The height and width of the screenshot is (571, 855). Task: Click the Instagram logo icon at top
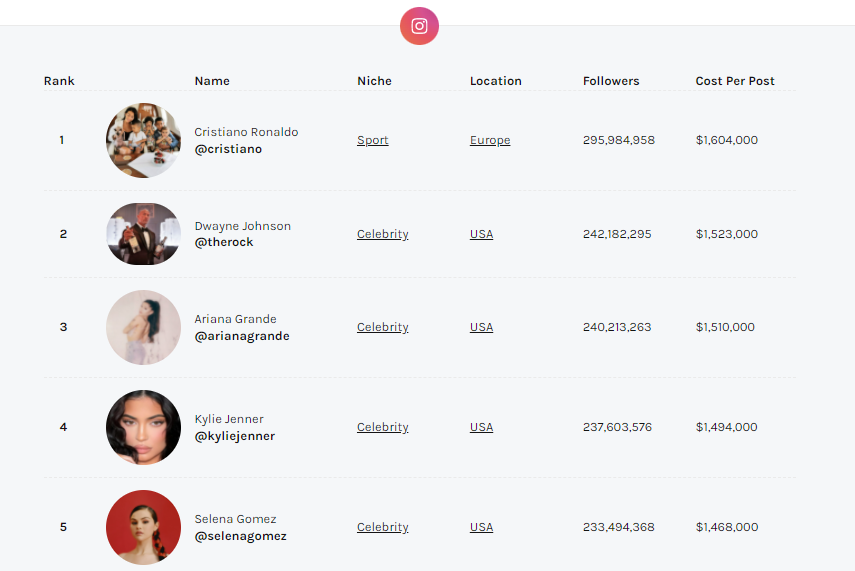pos(419,26)
